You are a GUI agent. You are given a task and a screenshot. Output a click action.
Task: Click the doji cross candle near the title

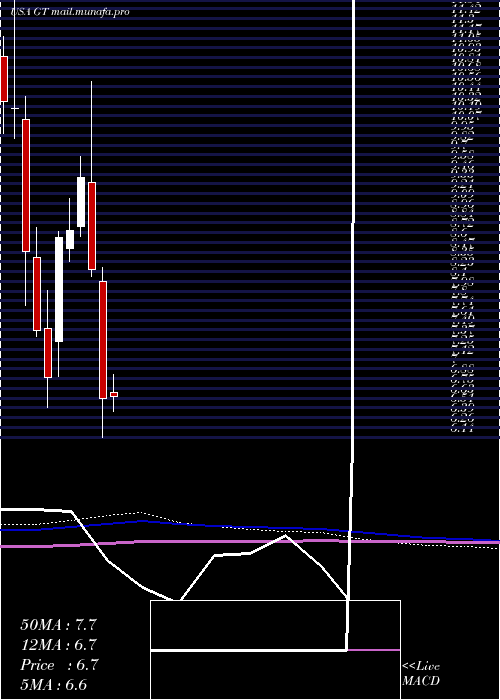coord(15,108)
